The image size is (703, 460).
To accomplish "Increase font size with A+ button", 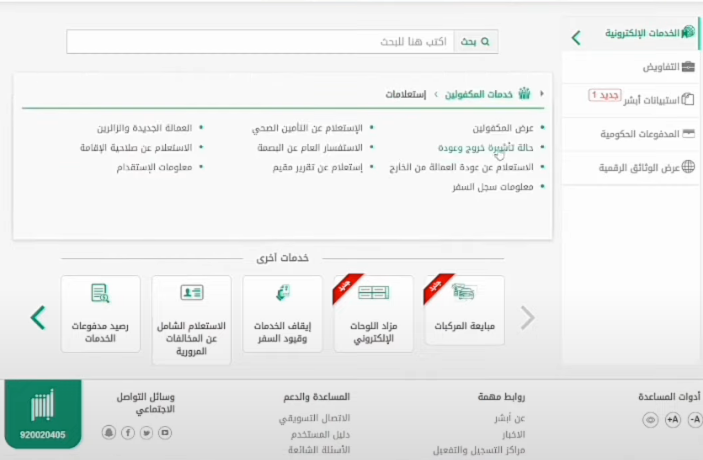I will pyautogui.click(x=673, y=420).
